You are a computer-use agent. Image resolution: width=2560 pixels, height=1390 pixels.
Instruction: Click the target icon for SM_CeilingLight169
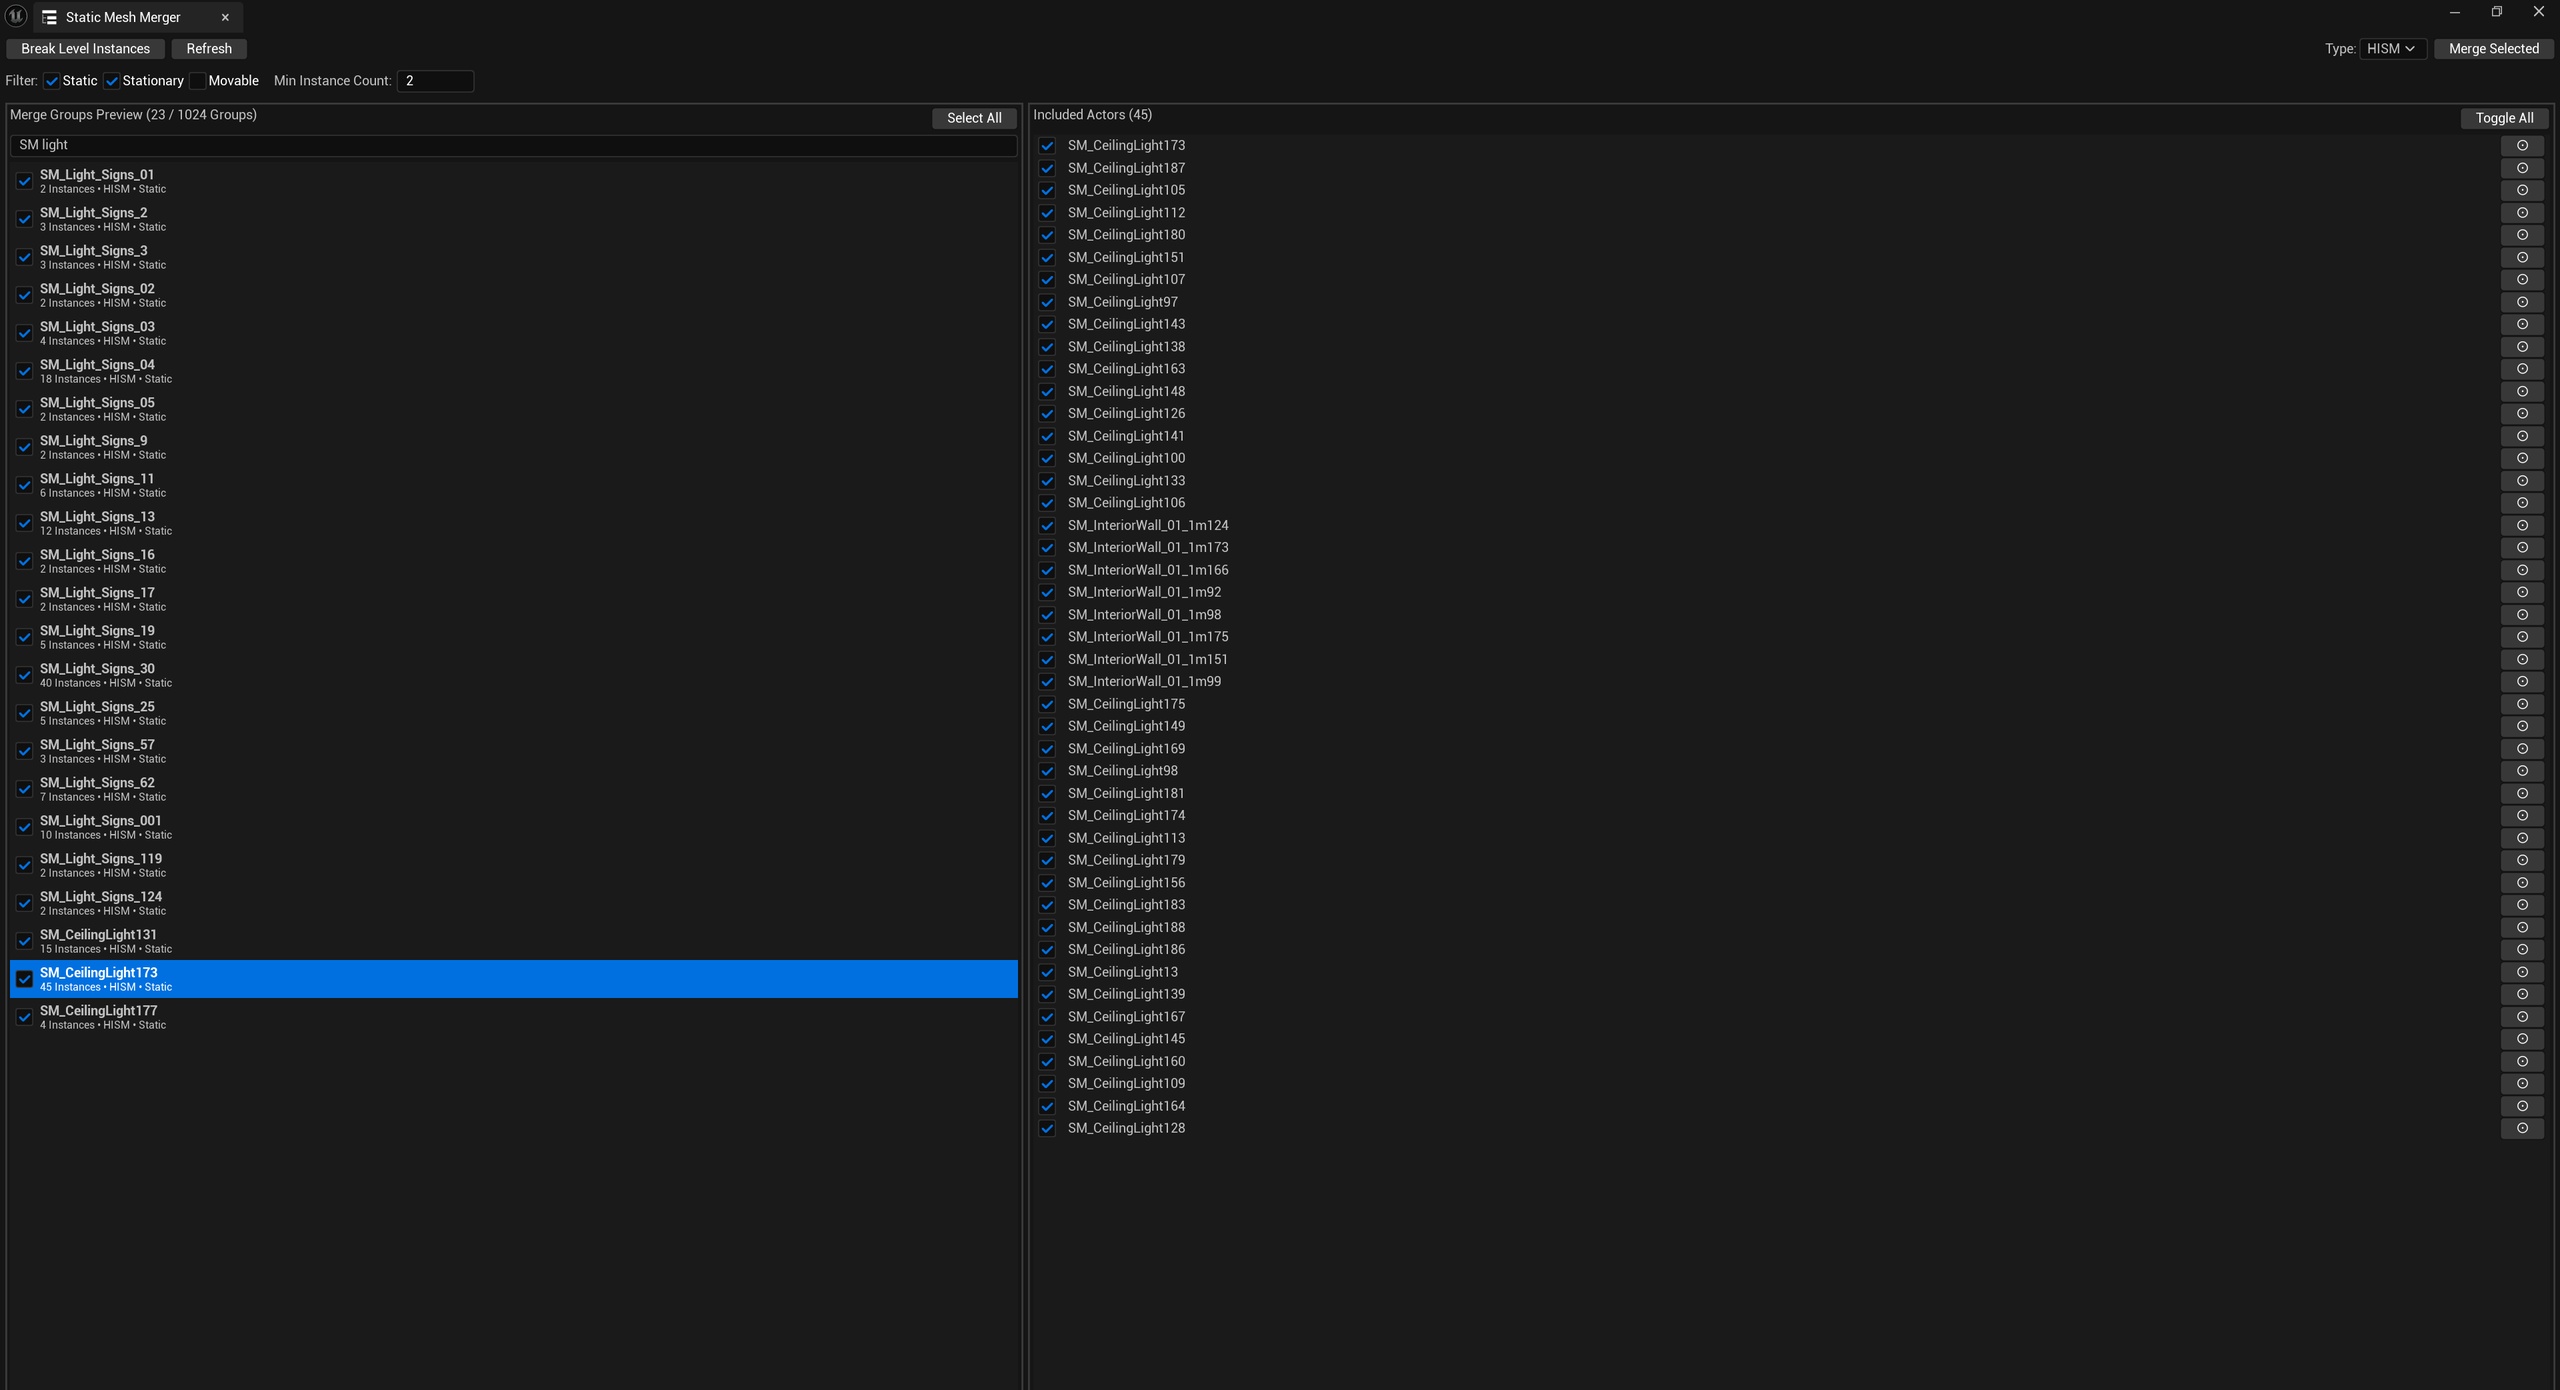click(x=2522, y=749)
